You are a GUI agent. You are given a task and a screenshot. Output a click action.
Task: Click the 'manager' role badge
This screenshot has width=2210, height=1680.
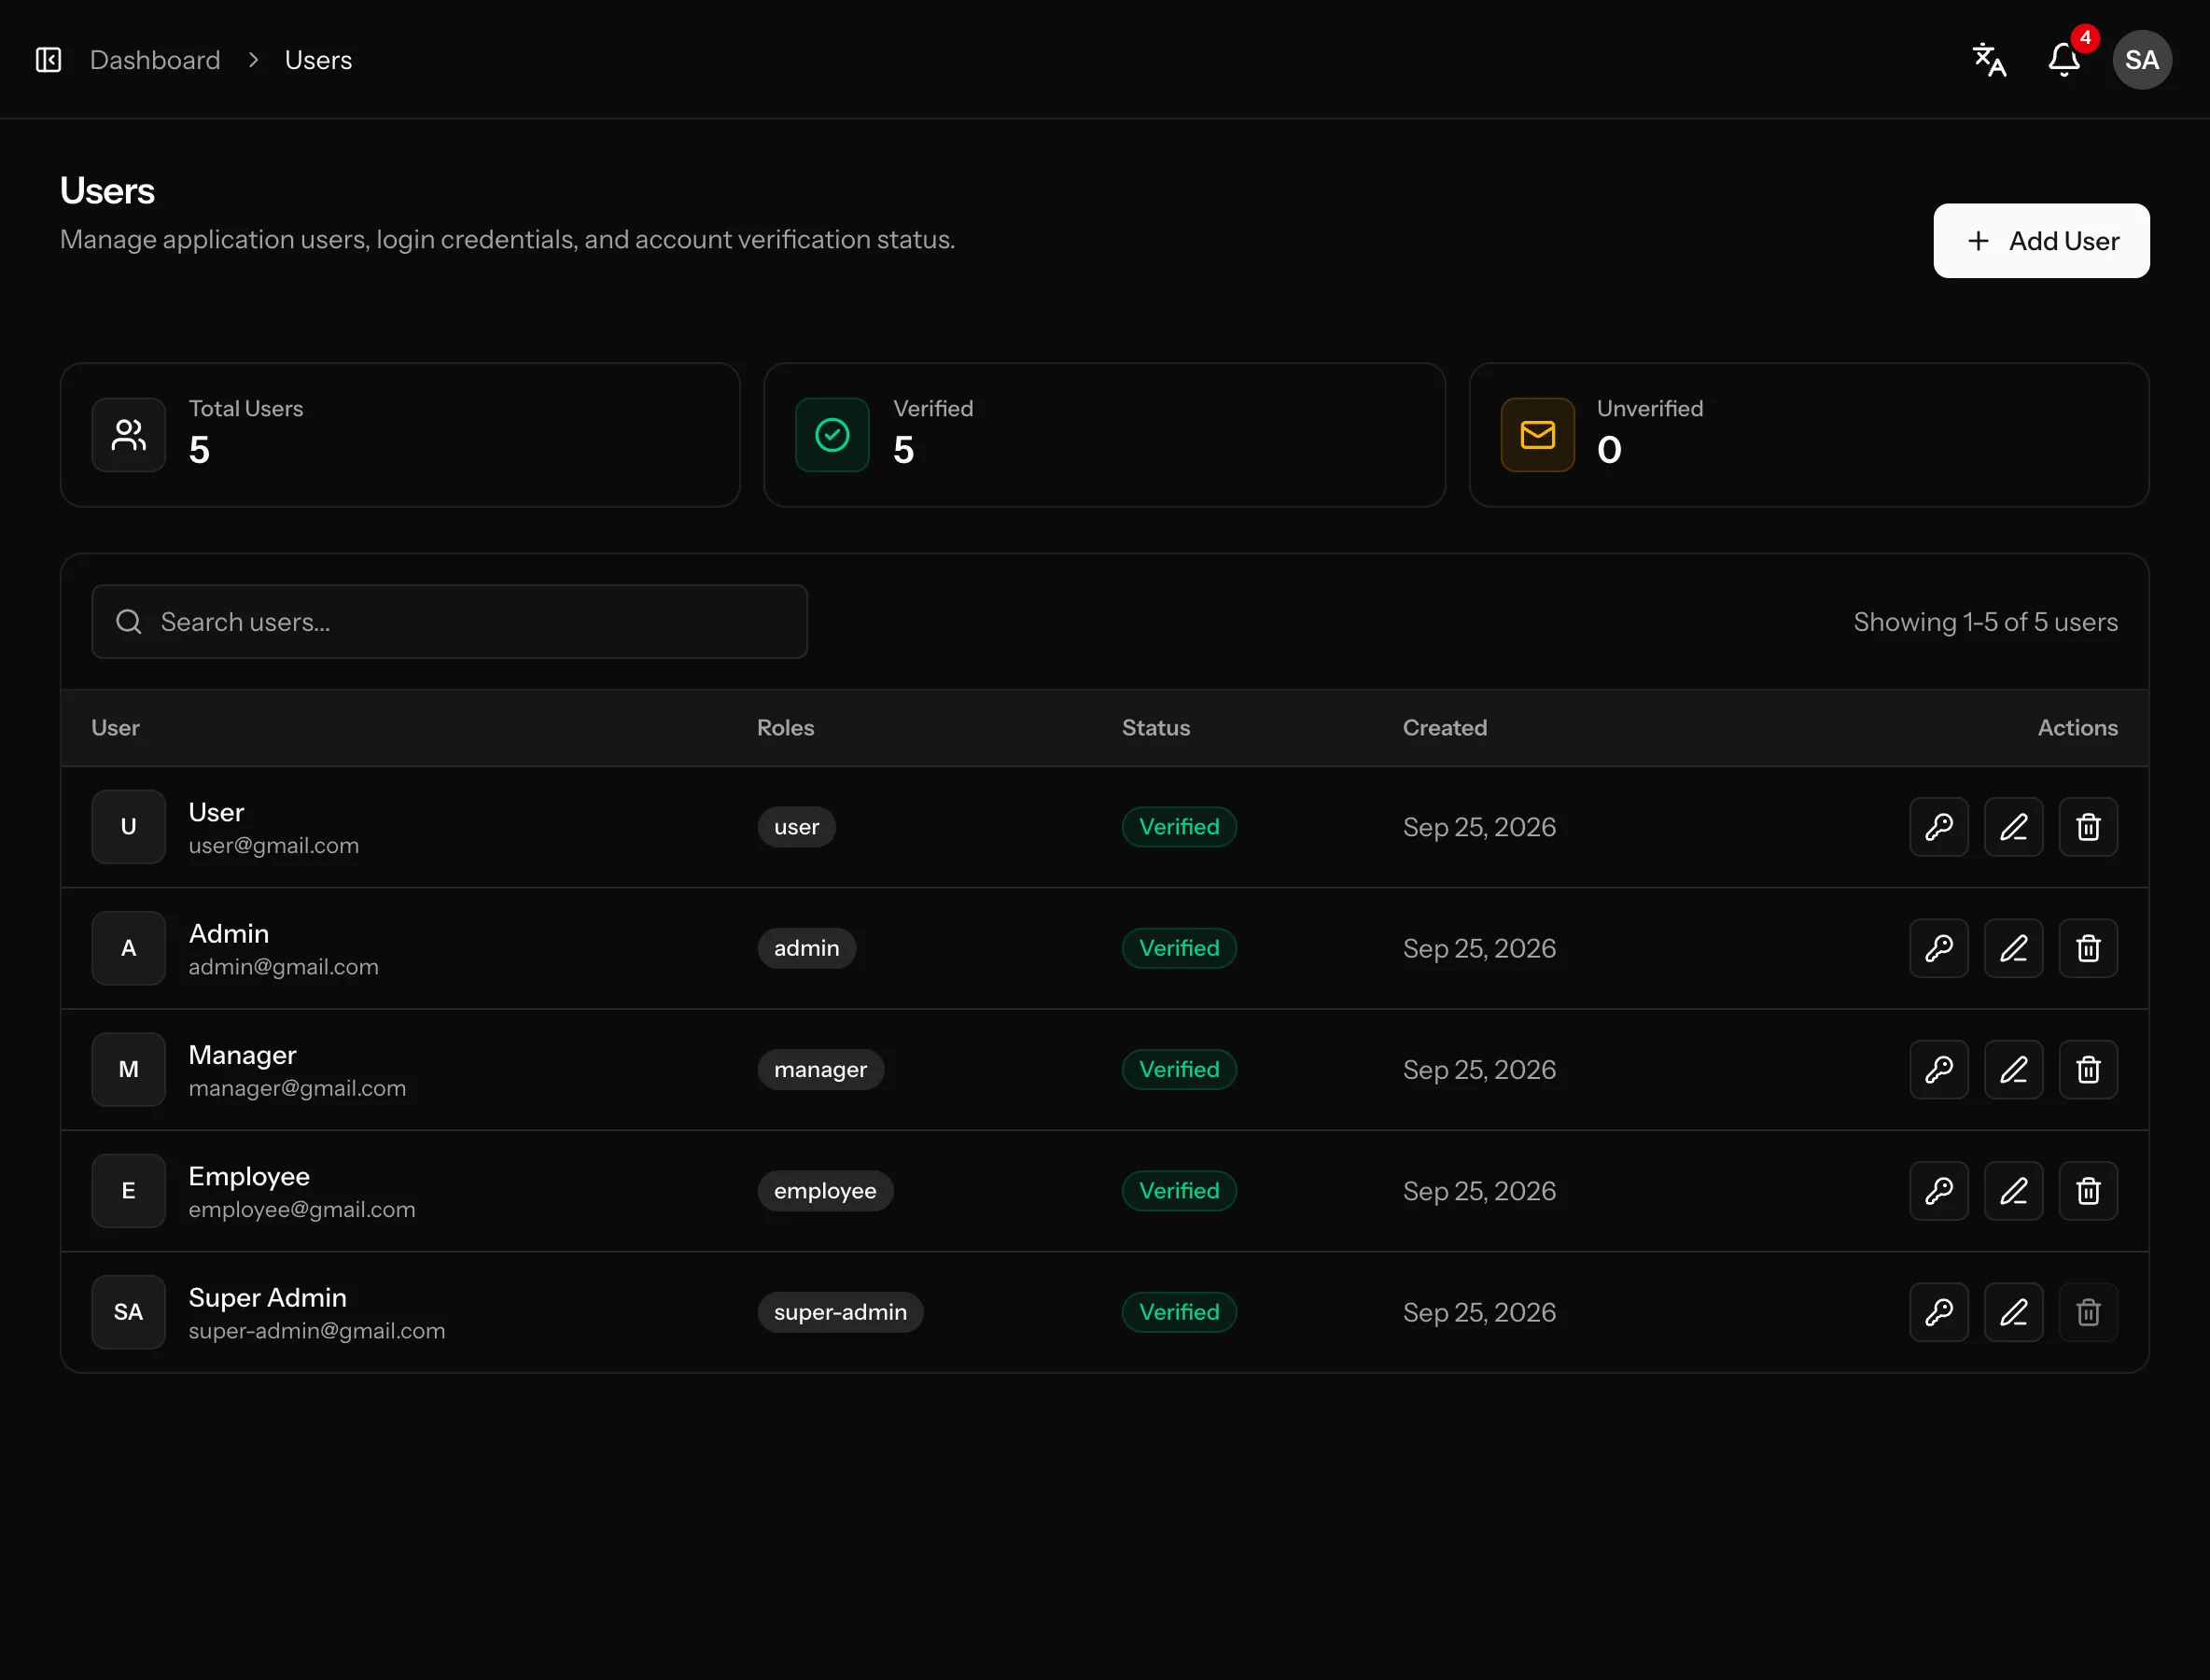[820, 1070]
